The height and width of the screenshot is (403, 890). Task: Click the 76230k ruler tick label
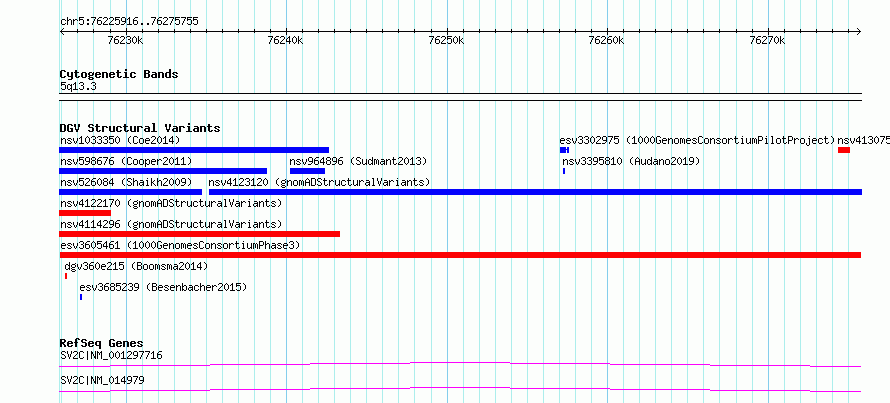(x=125, y=41)
